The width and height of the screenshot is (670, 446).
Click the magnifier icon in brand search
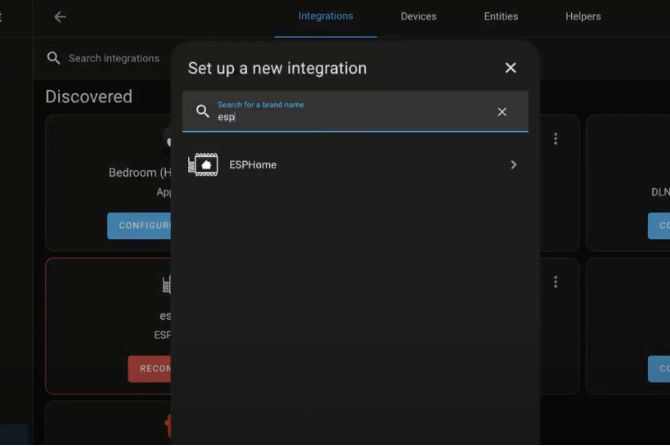203,112
